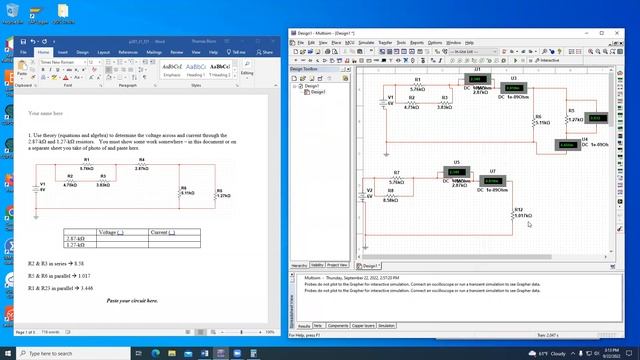Click the Save icon in Word's title bar
The width and height of the screenshot is (640, 360).
point(23,42)
